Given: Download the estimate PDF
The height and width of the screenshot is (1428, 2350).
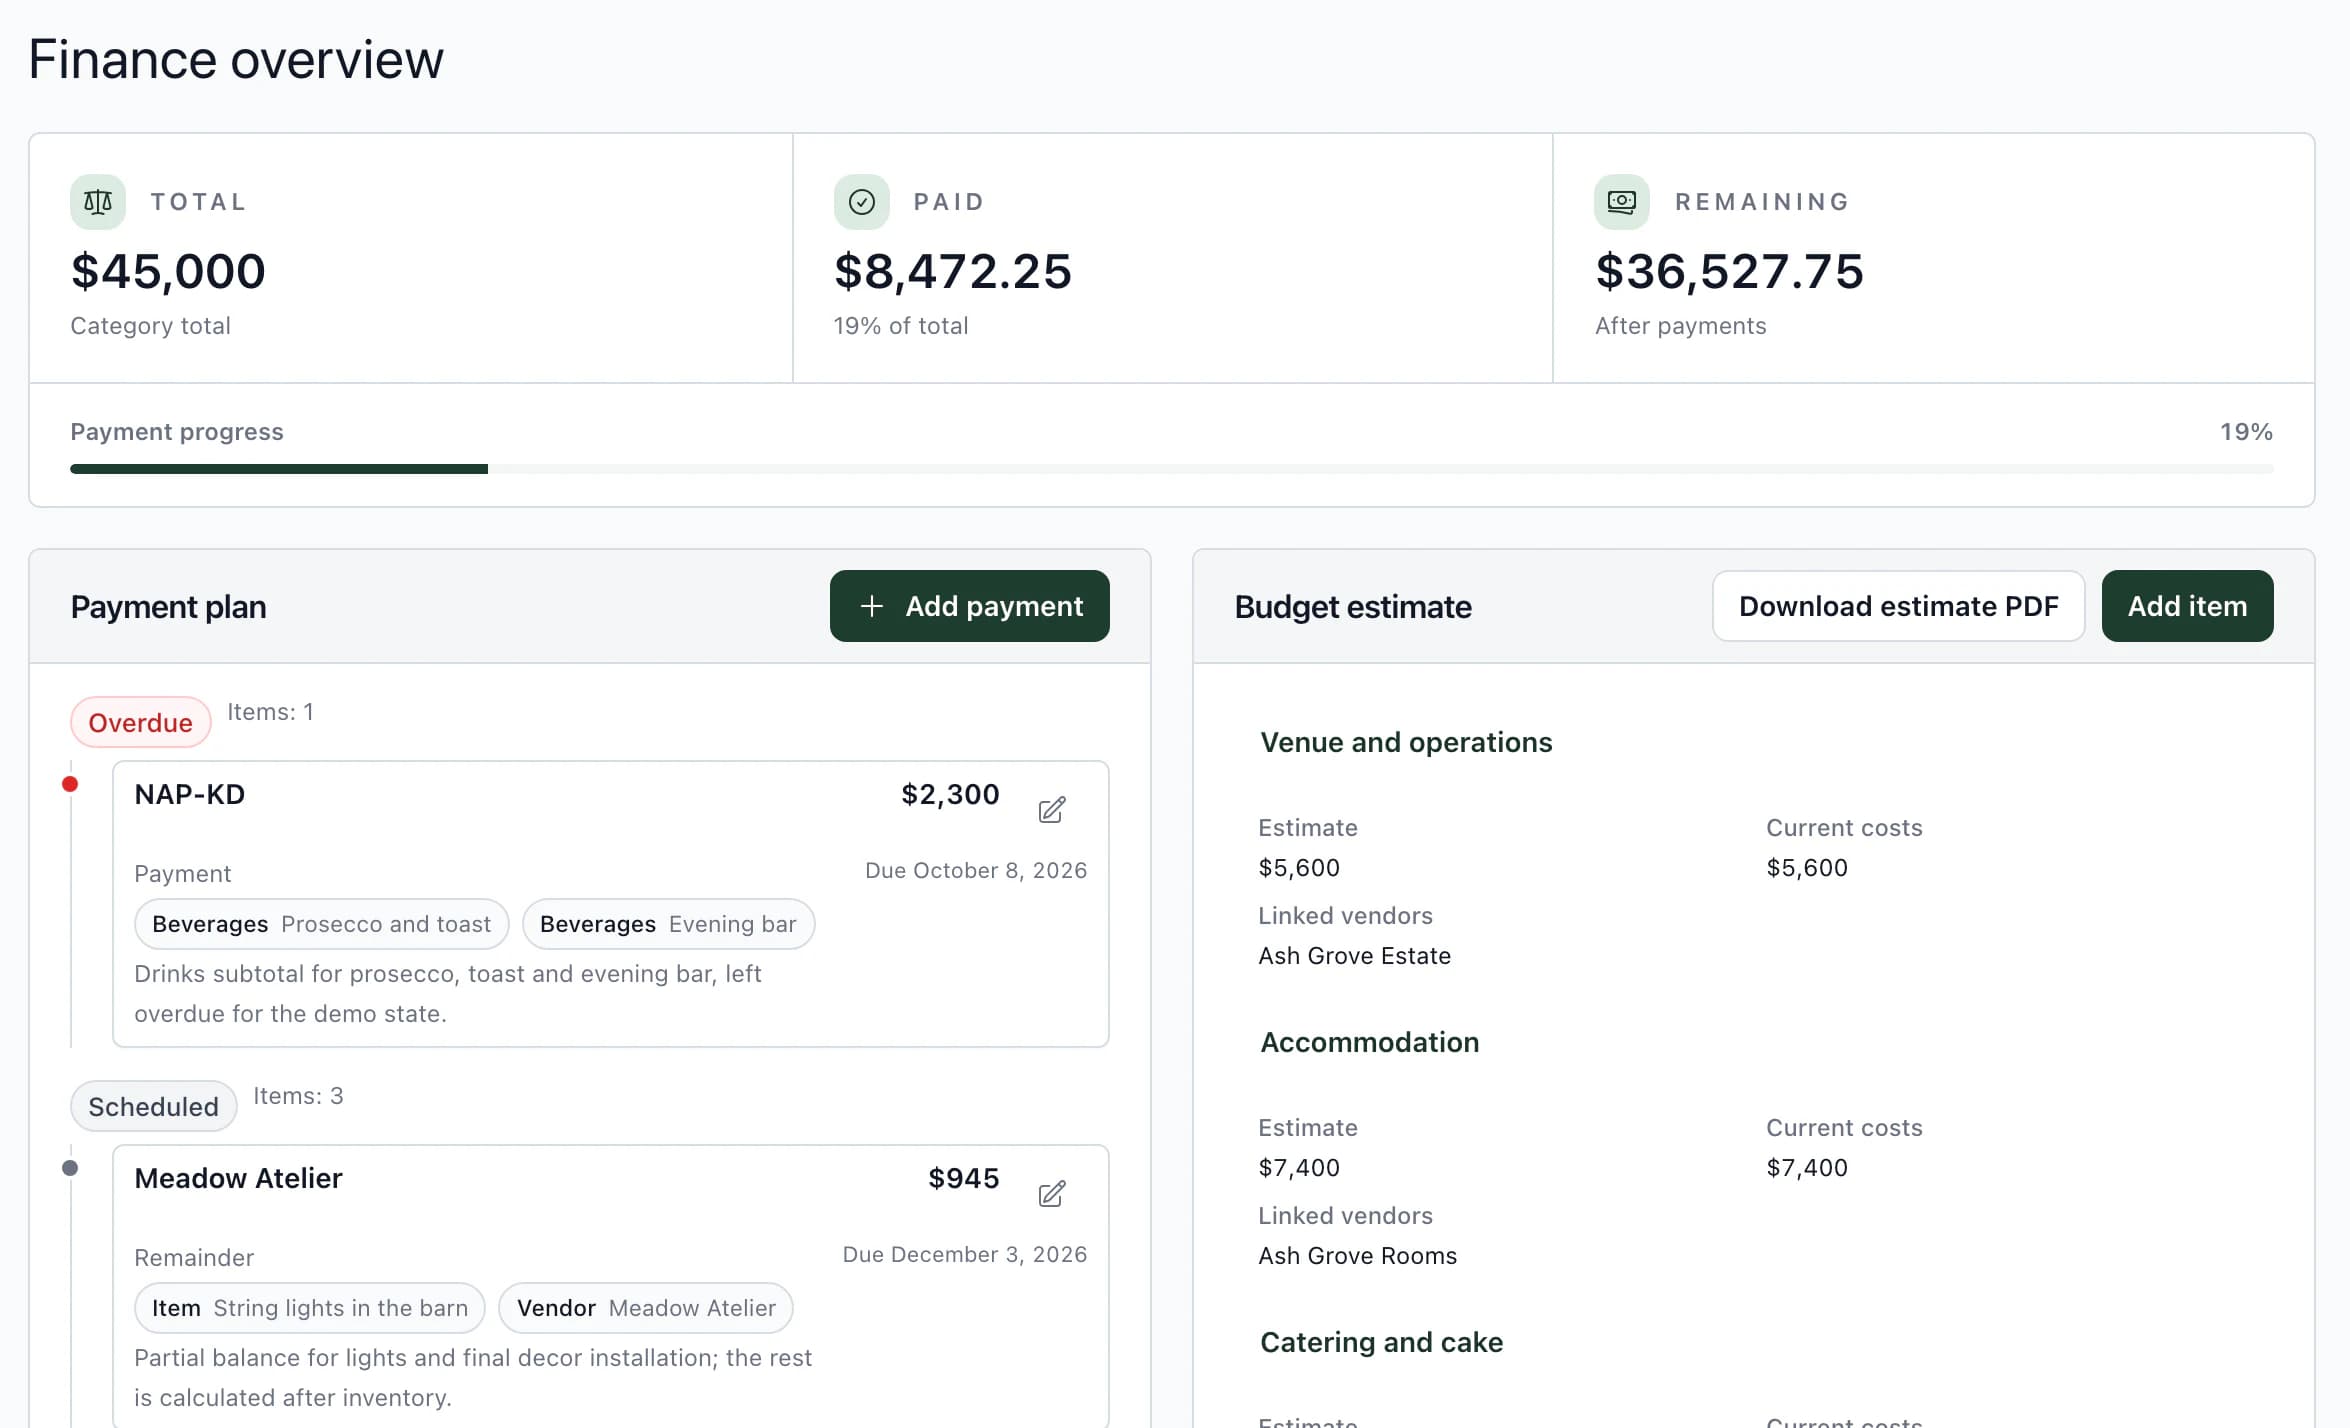Looking at the screenshot, I should point(1898,606).
